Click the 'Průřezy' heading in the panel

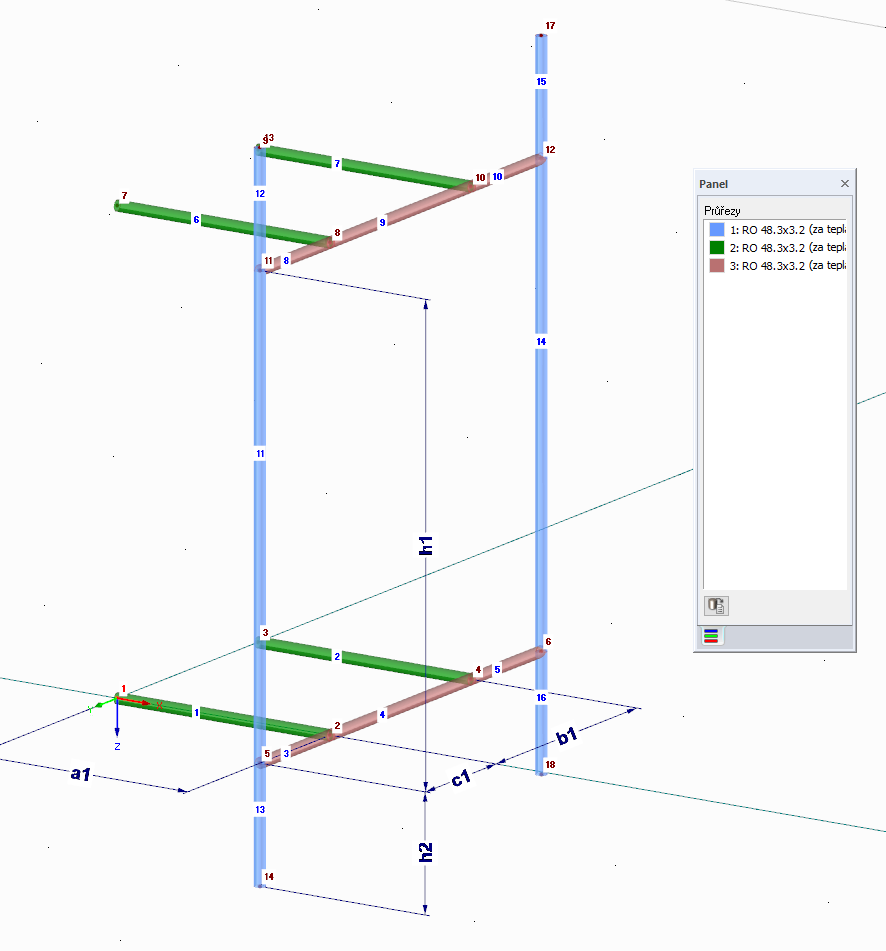coord(722,211)
